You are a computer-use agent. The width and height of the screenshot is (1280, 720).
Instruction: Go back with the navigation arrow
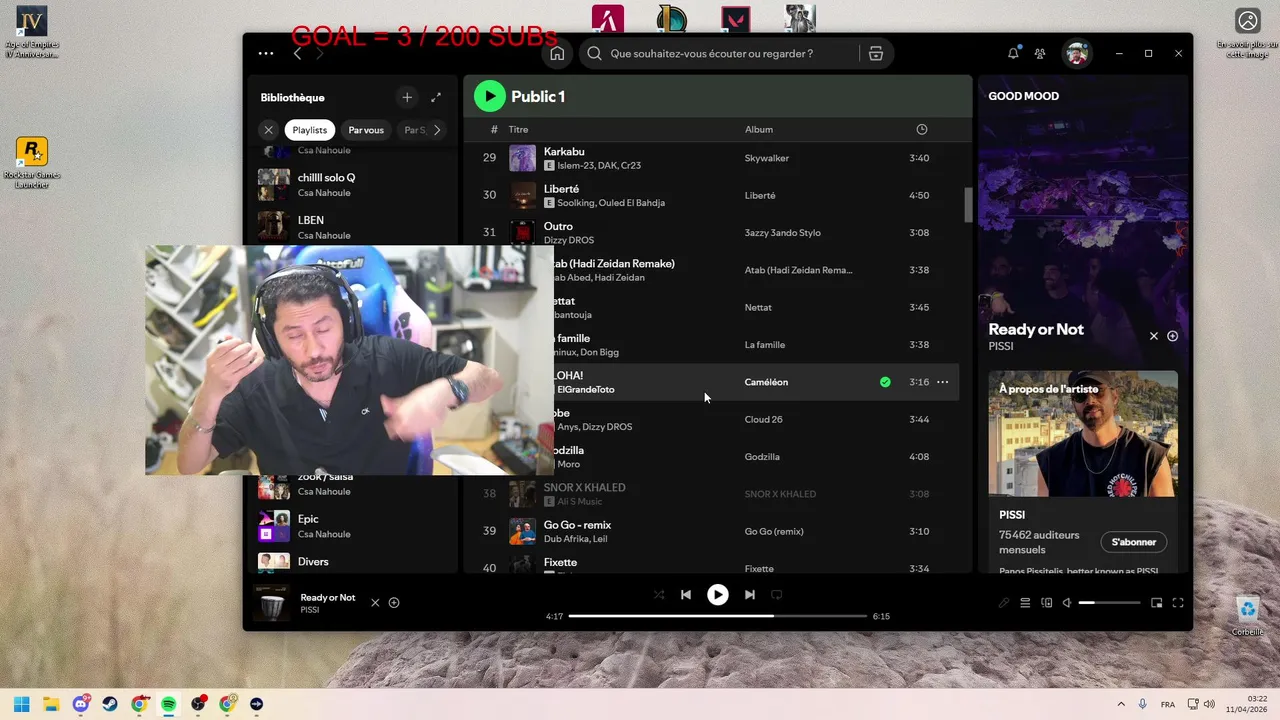297,54
